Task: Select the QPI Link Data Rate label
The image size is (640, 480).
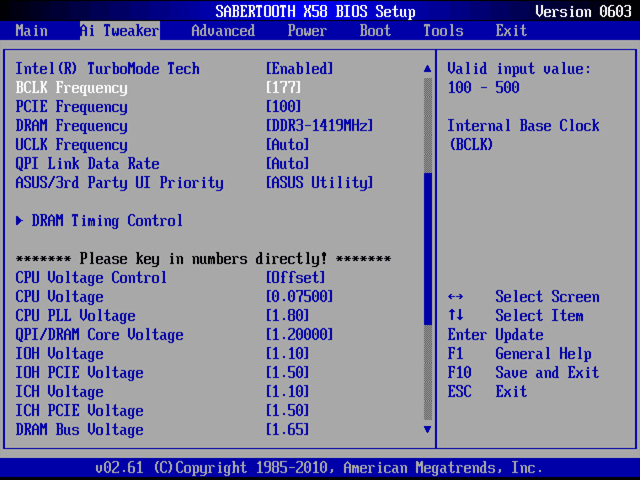Action: 87,164
